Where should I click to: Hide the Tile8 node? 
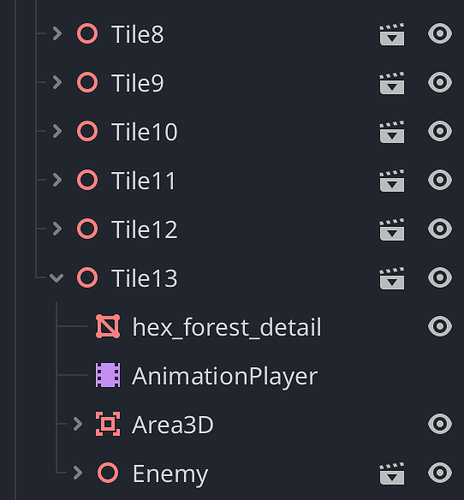click(440, 34)
